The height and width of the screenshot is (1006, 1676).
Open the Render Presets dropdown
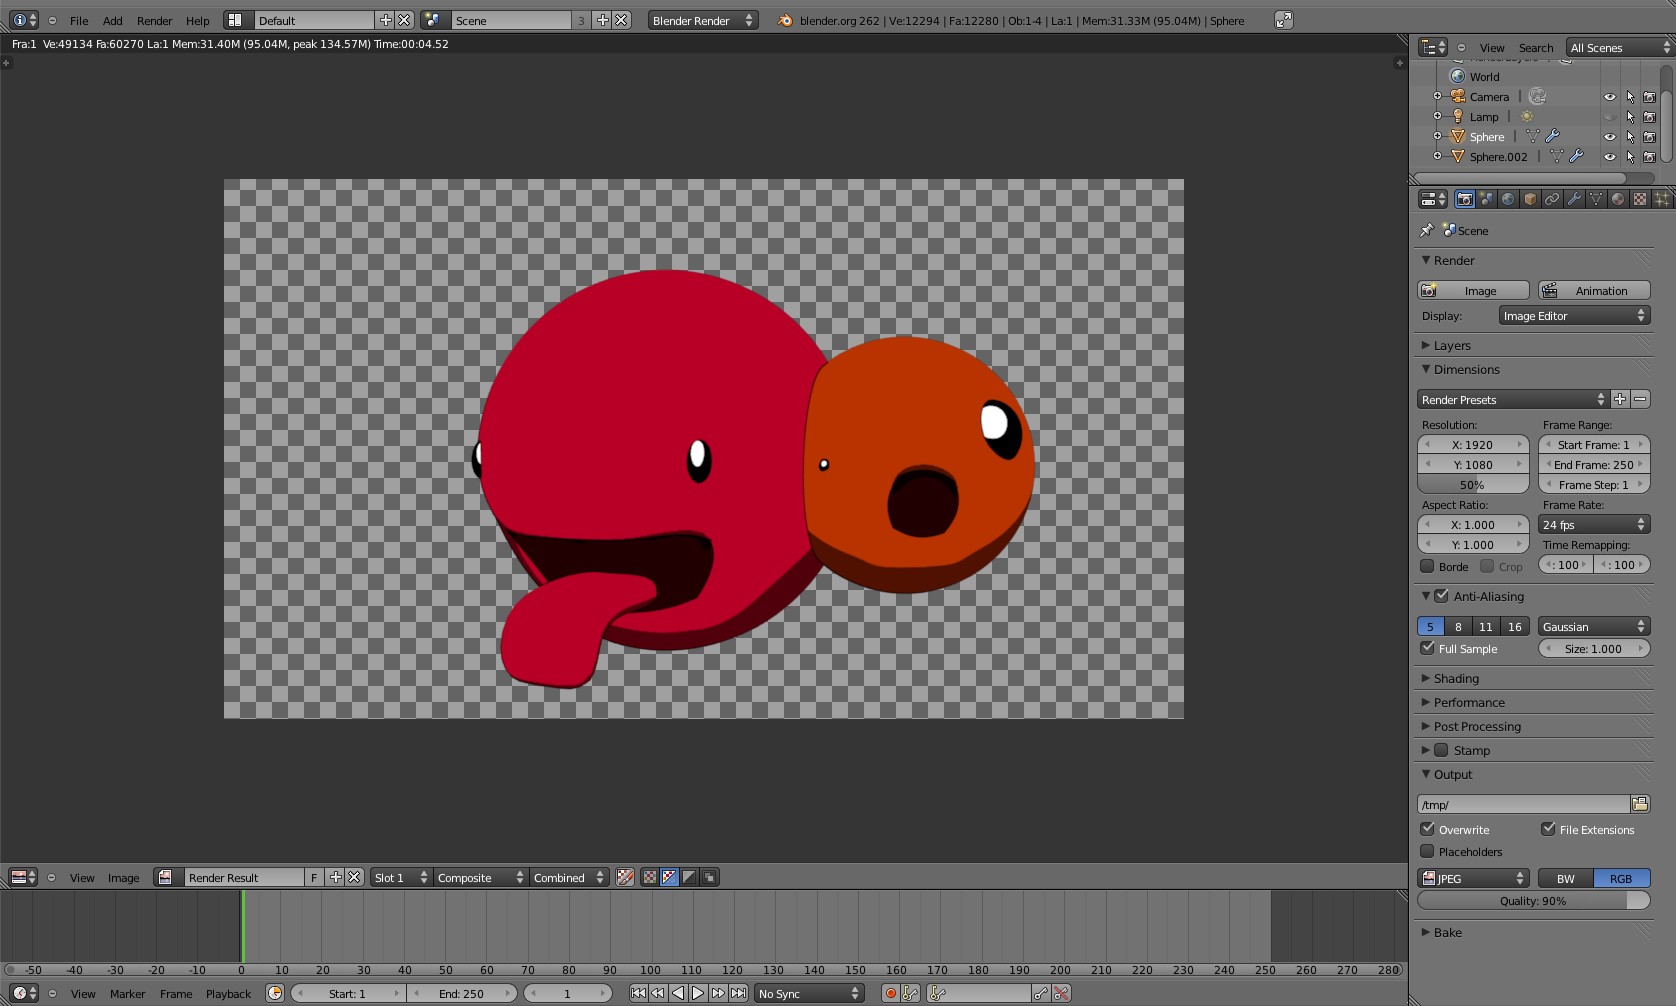[1513, 399]
